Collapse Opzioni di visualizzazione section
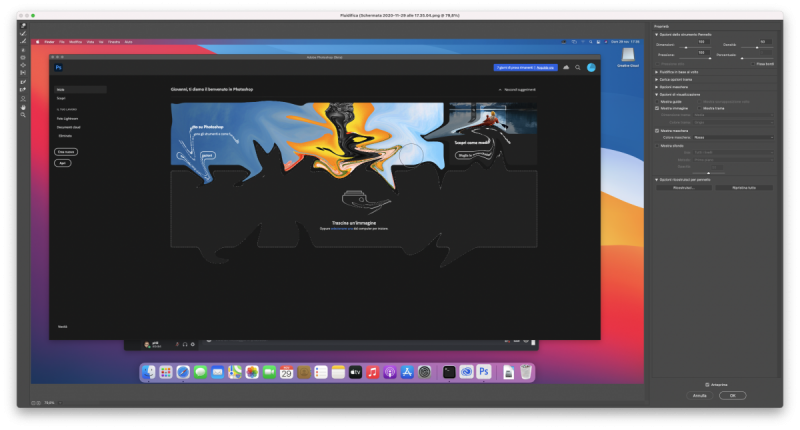800x430 pixels. (657, 94)
